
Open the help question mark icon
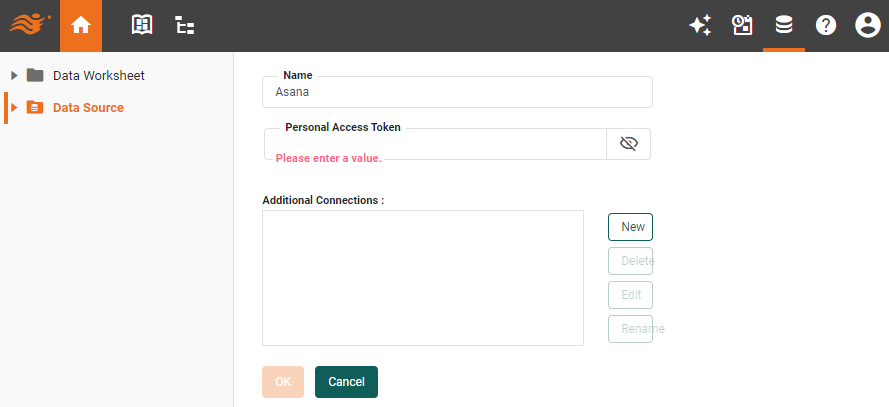[826, 26]
